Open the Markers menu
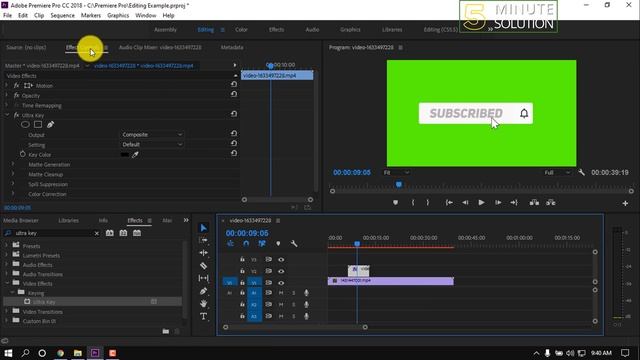 pos(91,16)
